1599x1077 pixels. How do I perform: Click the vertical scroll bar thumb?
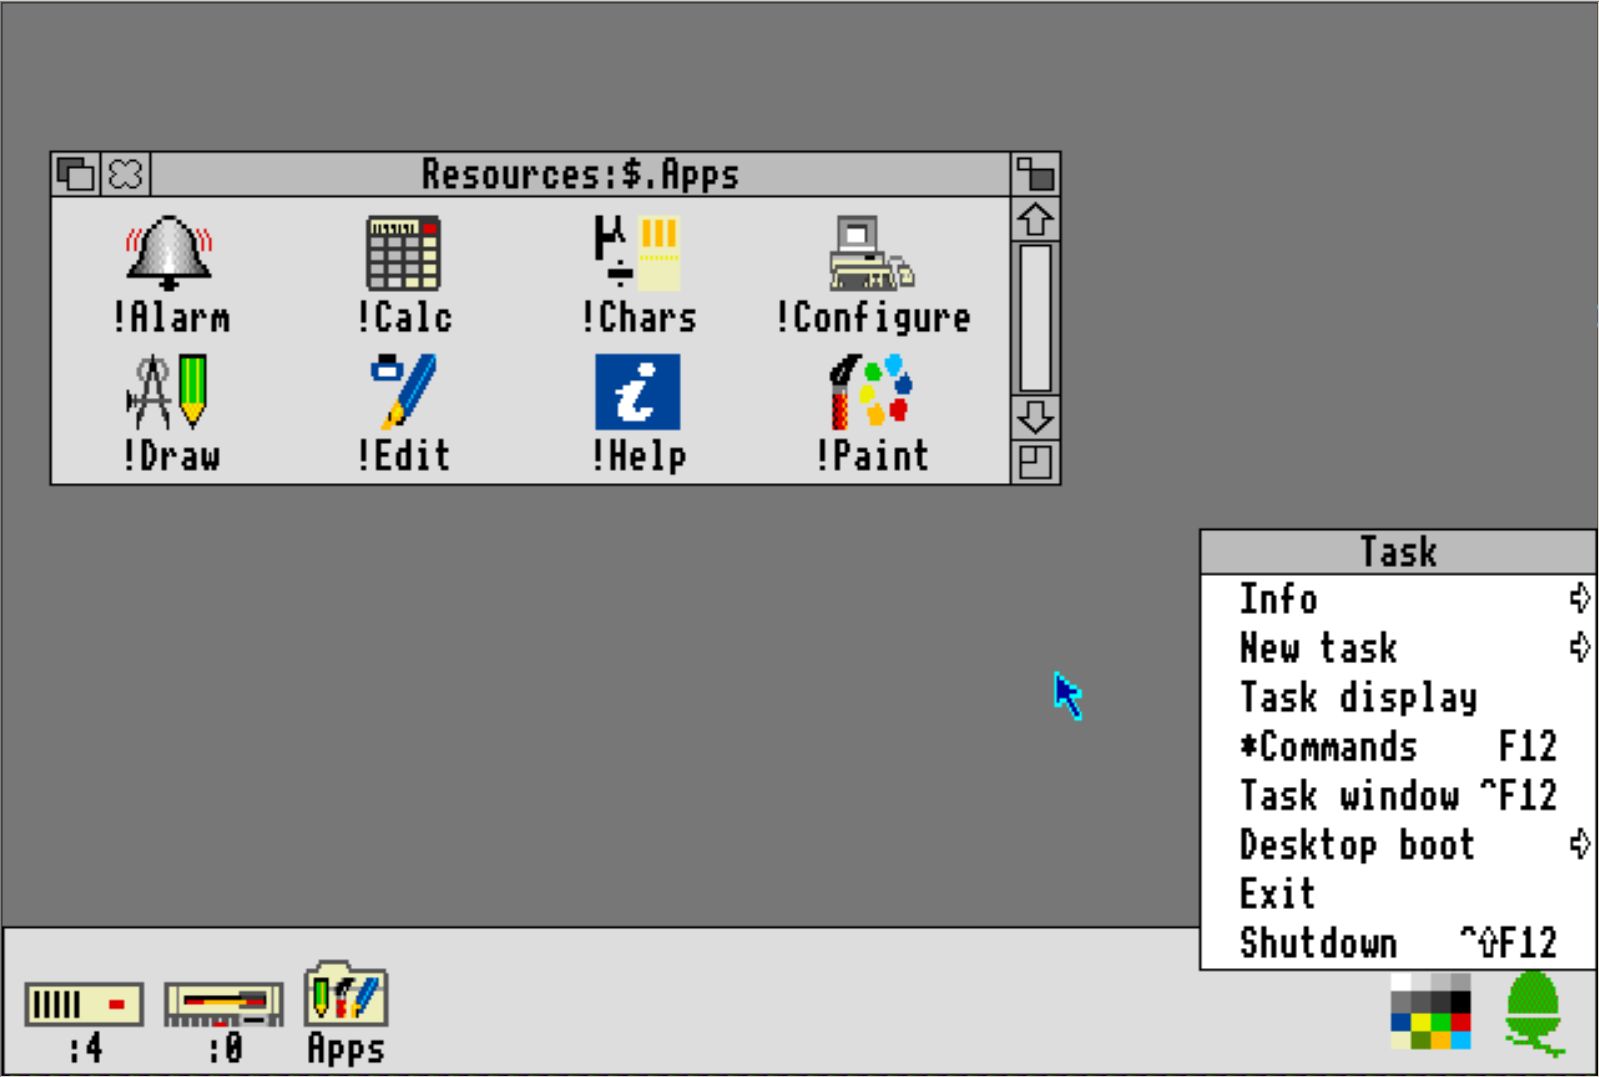click(1035, 318)
